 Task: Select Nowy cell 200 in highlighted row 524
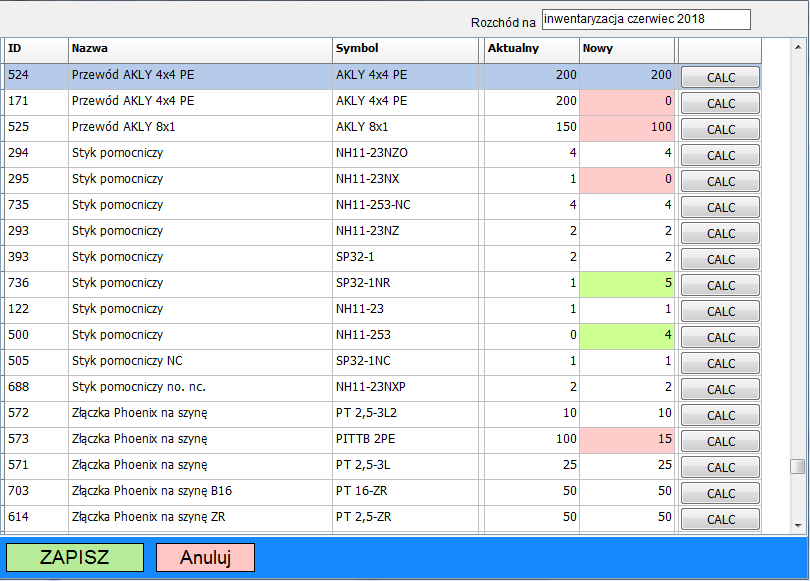[x=627, y=76]
